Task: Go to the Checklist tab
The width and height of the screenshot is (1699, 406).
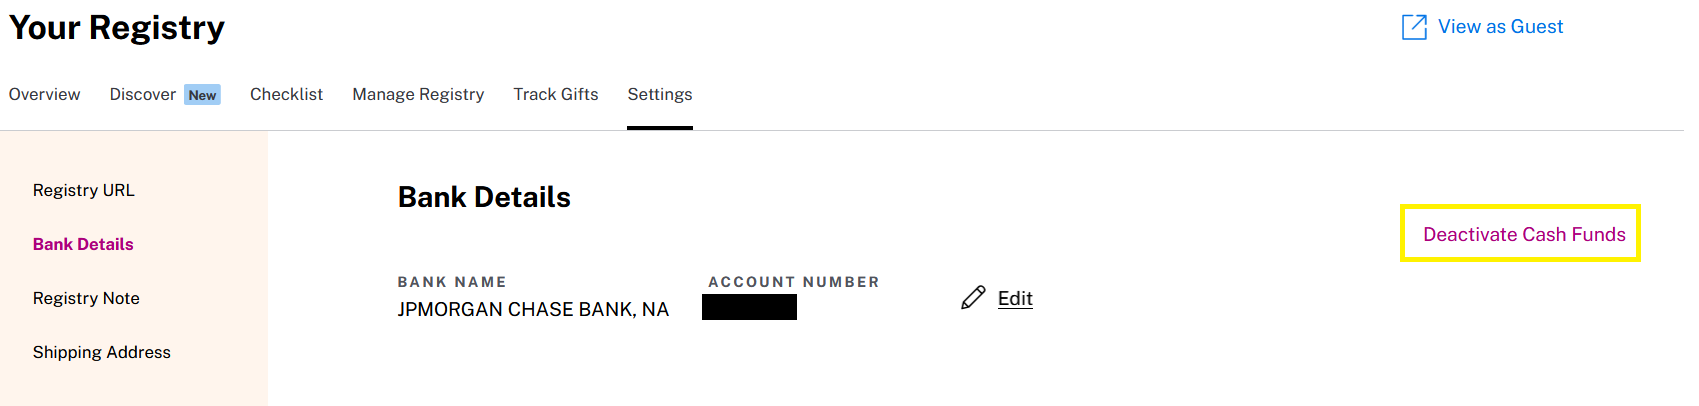Action: (286, 94)
